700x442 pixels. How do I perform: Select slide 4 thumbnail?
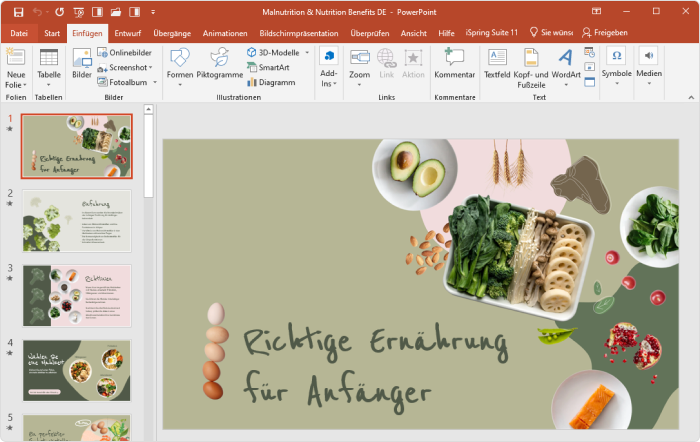tap(77, 371)
